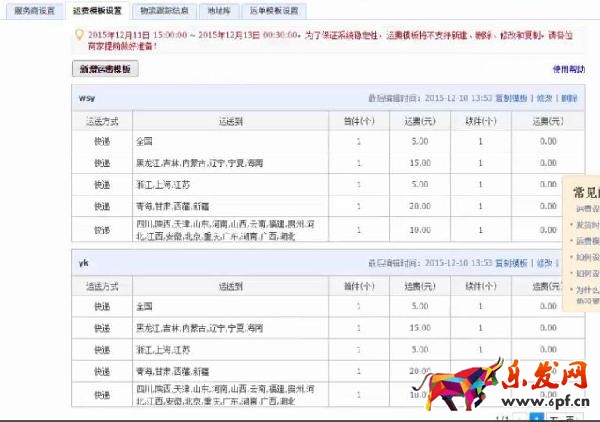Screen dimensions: 600x422
Task: Click 复制模板 for the yk template
Action: (x=511, y=263)
